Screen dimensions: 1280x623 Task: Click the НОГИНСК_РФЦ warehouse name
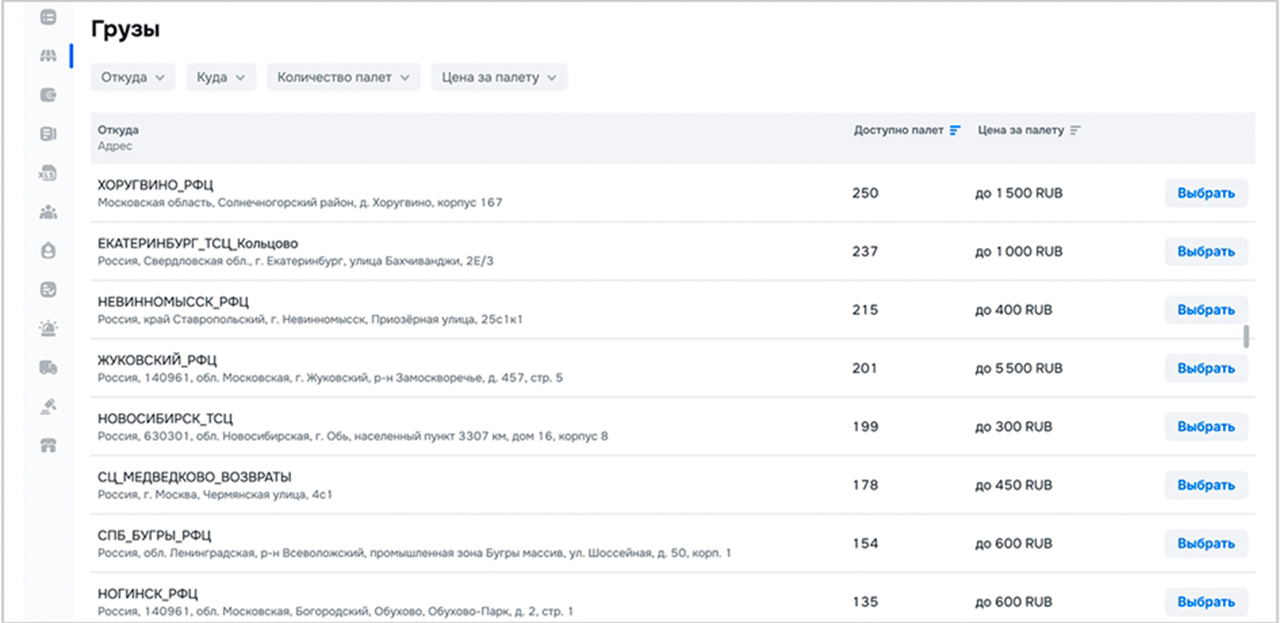tap(148, 594)
